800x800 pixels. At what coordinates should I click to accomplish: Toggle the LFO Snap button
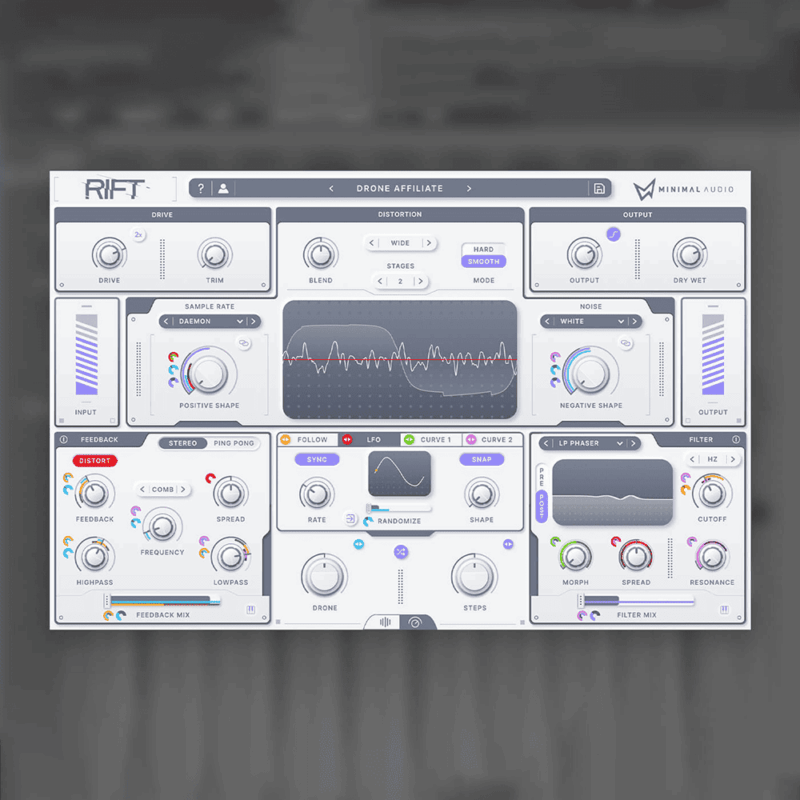click(482, 459)
